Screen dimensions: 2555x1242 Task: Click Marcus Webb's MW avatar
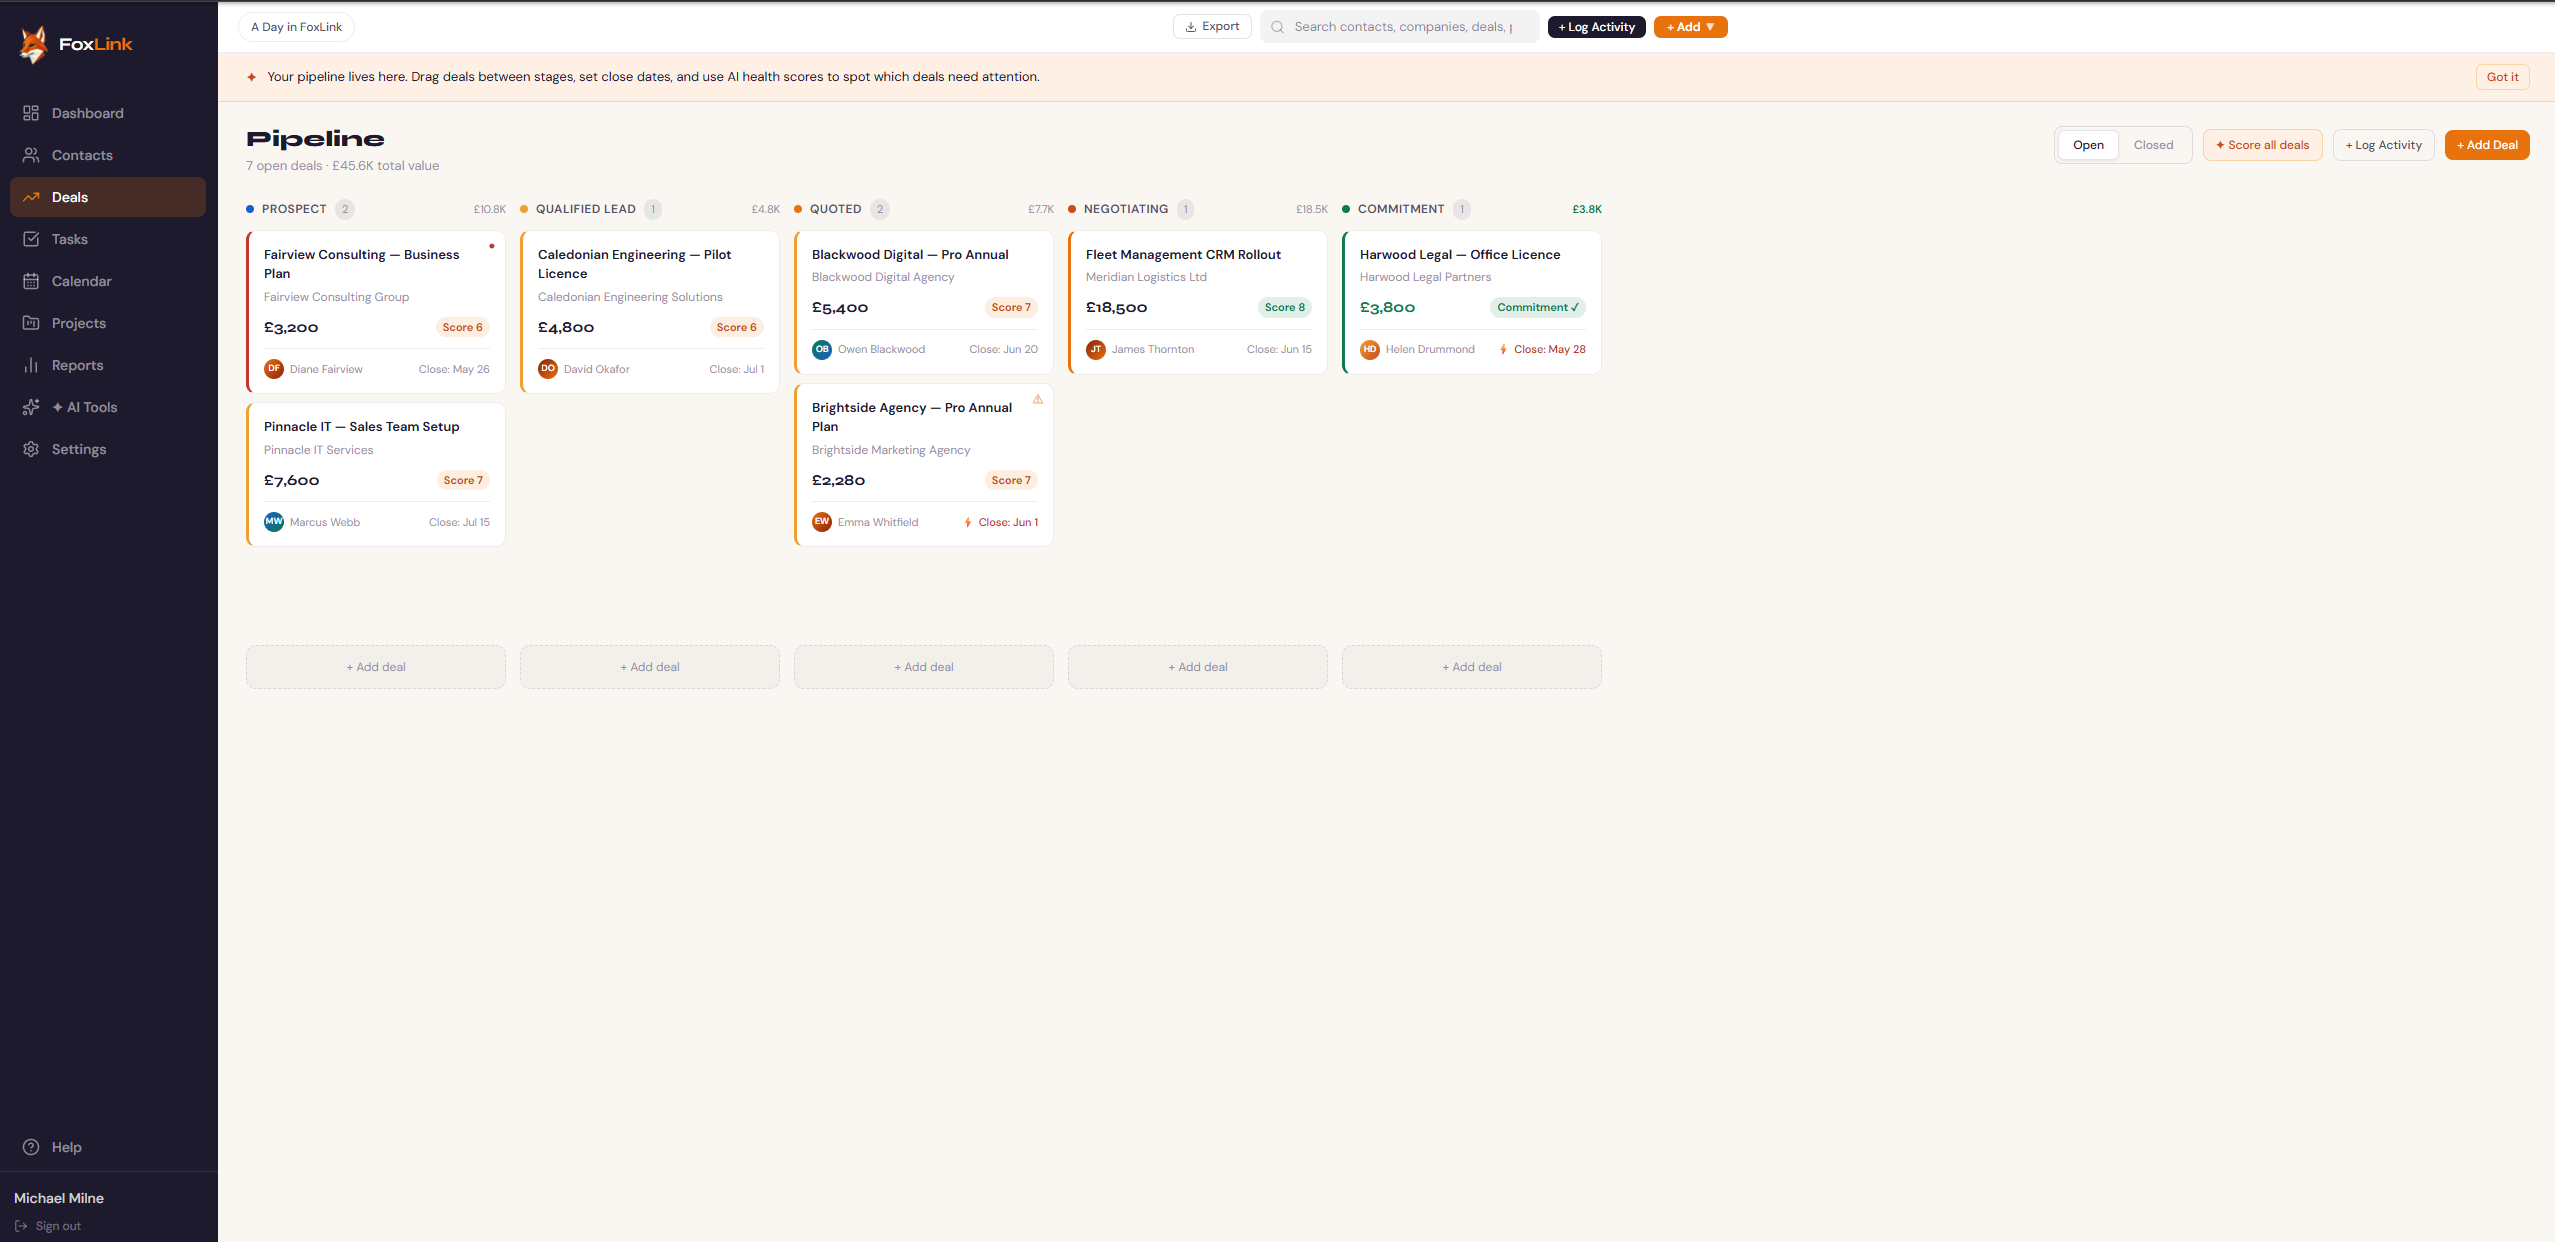[274, 522]
